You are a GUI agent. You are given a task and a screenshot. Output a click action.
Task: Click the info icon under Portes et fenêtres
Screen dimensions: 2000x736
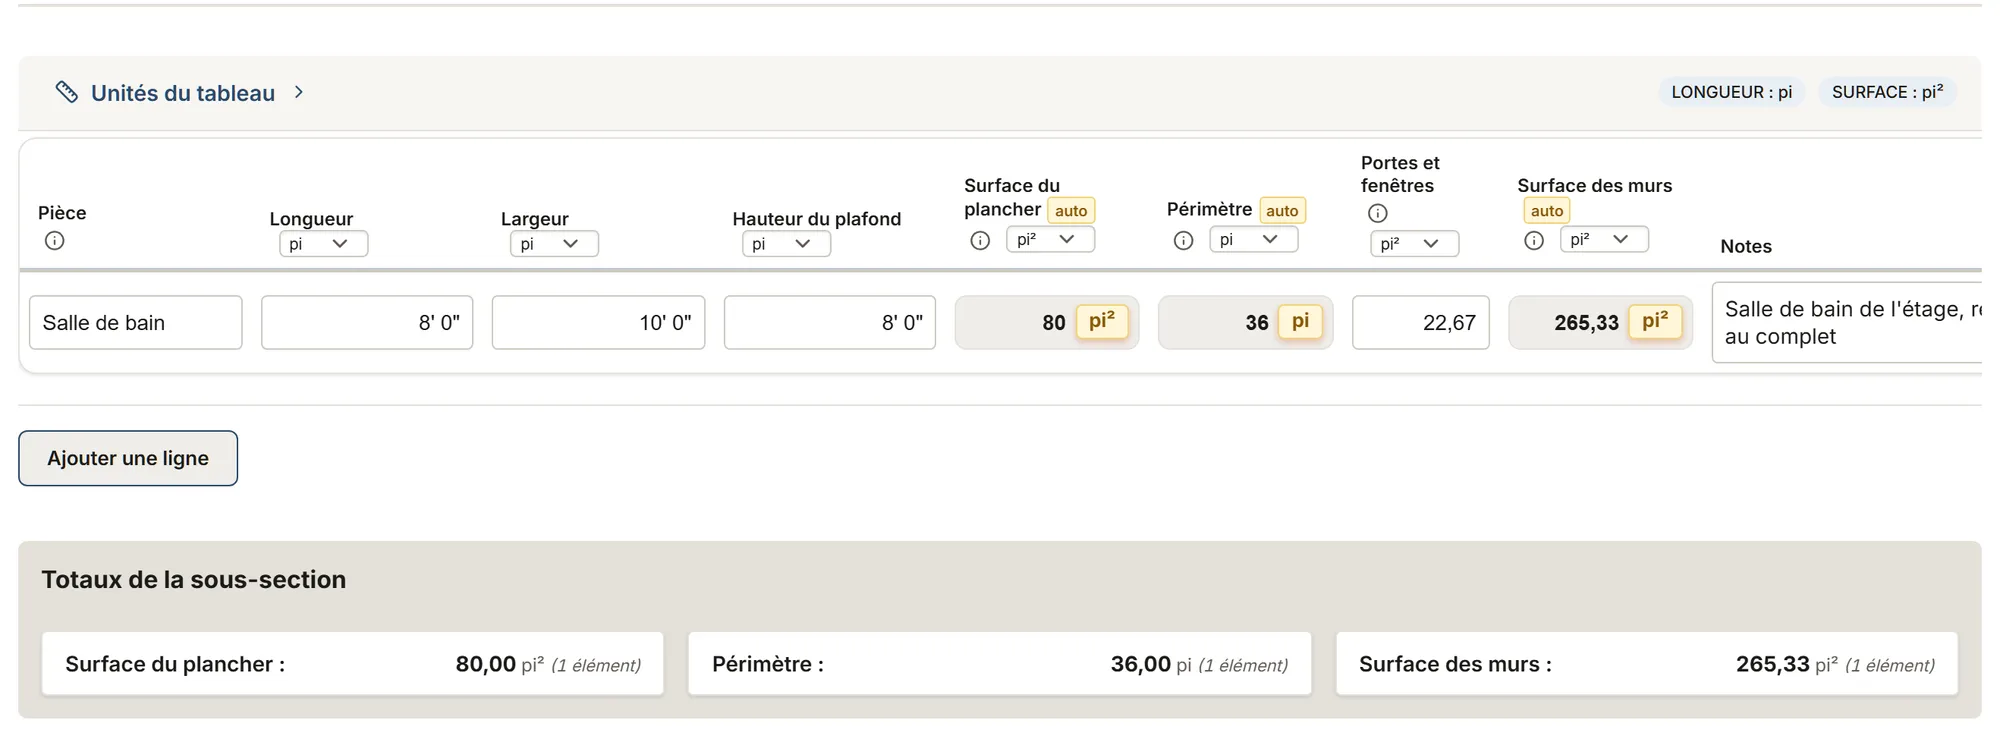tap(1377, 213)
